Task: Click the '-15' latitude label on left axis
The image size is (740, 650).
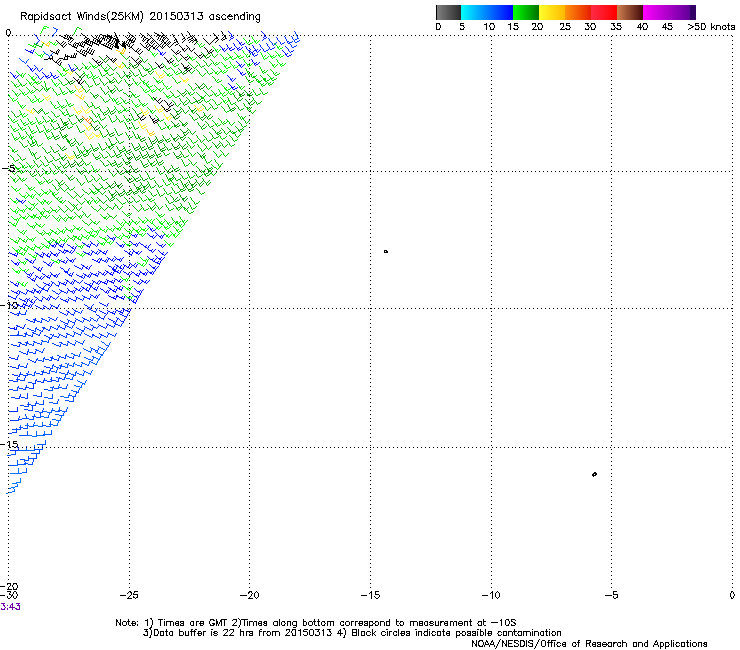Action: [9, 445]
